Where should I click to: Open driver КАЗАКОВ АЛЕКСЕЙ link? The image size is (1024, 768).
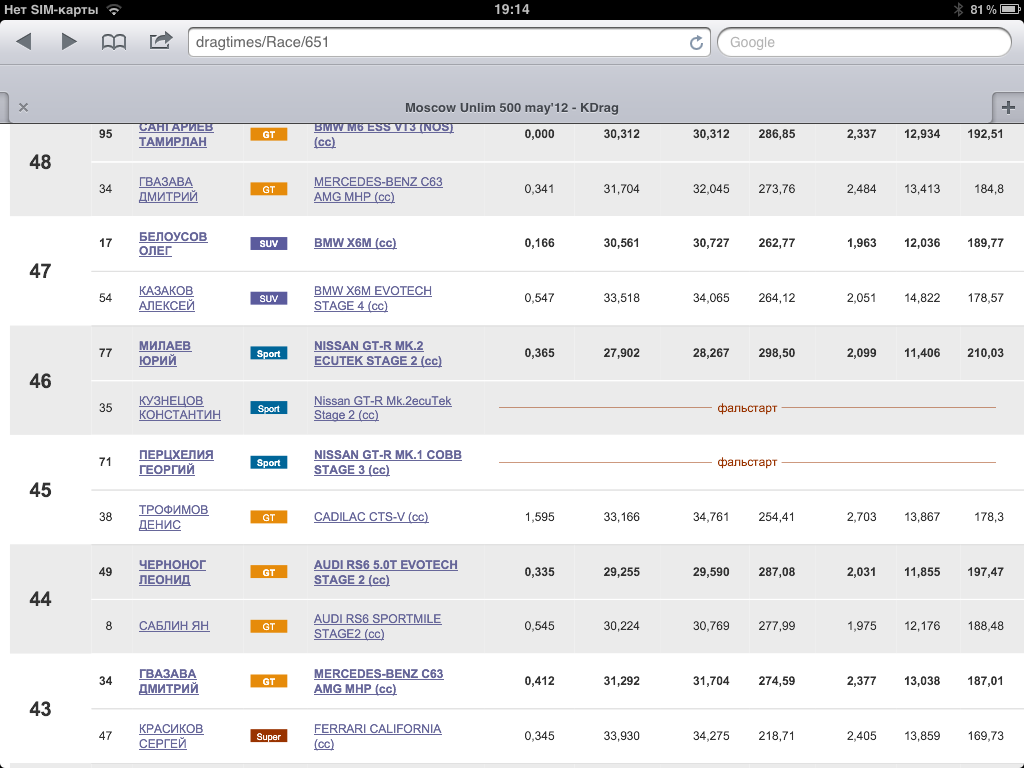pos(167,298)
